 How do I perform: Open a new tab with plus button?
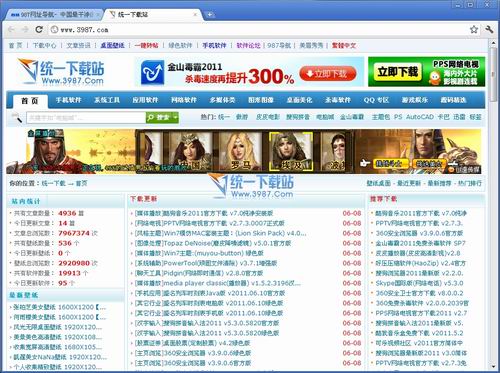(x=210, y=14)
